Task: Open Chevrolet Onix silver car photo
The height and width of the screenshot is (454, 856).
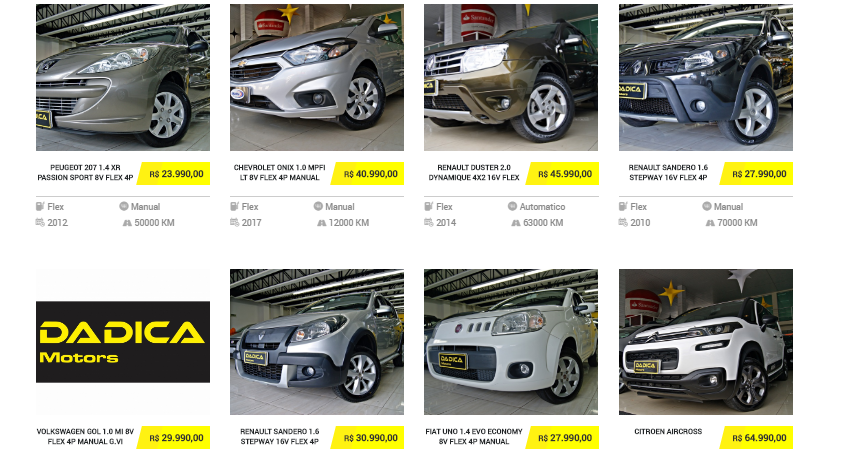Action: click(x=317, y=77)
